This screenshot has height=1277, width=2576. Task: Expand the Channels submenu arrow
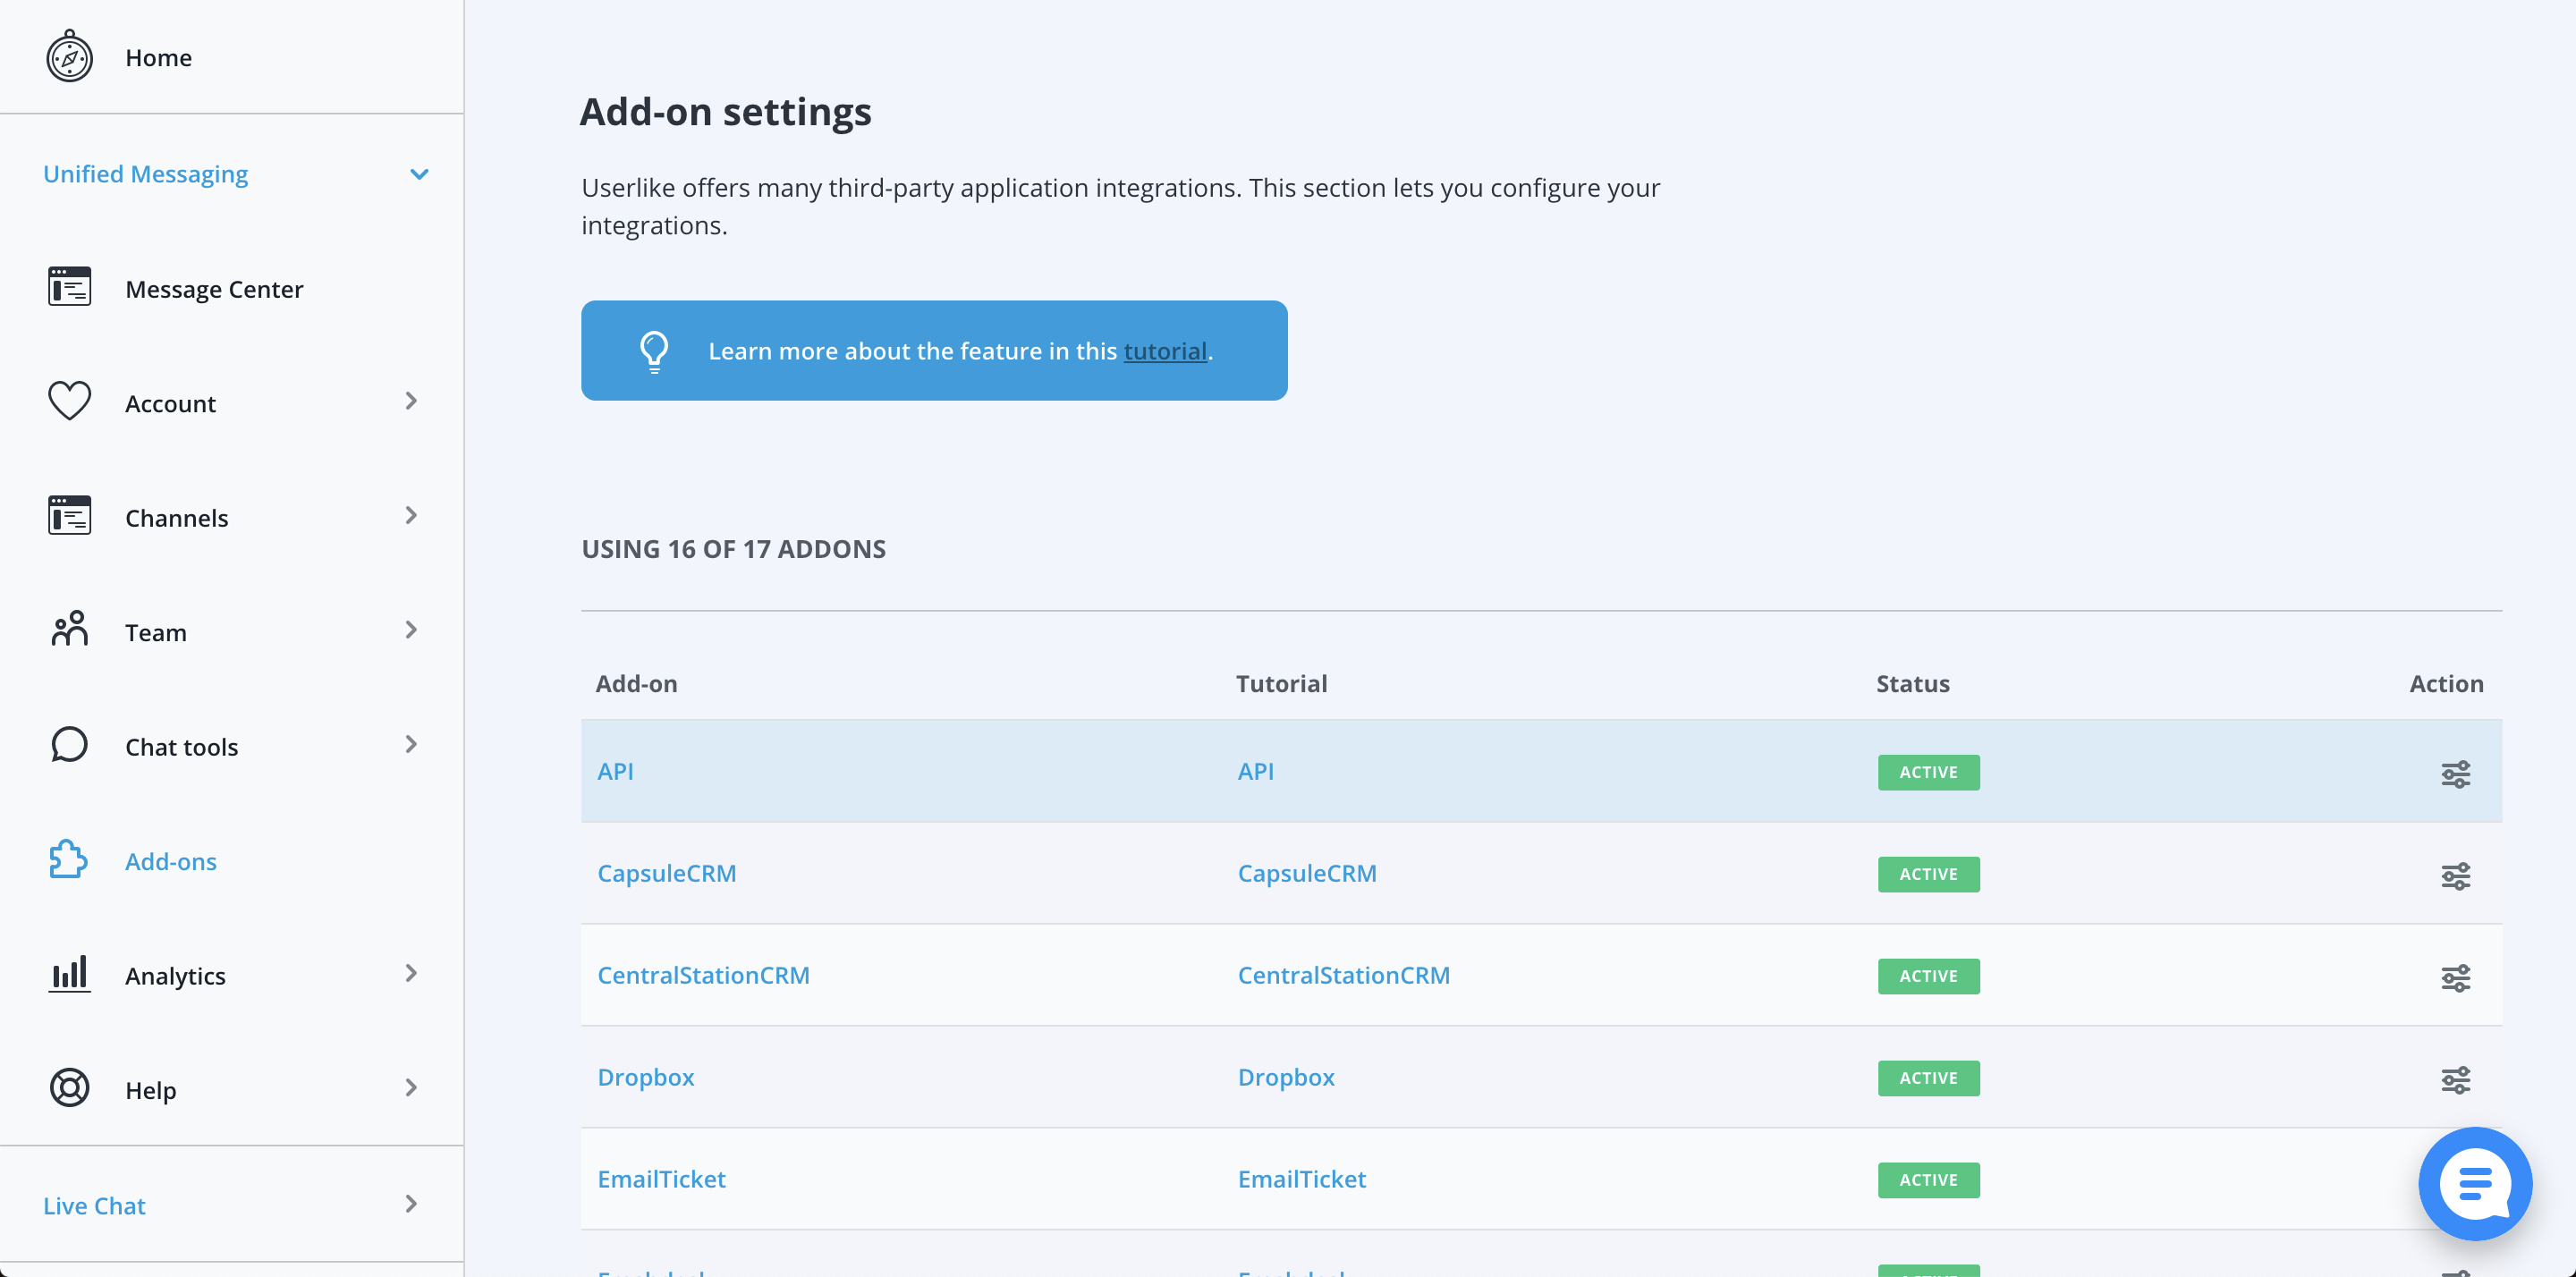point(411,515)
